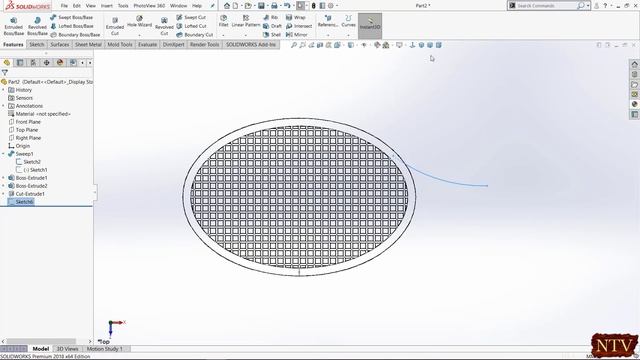
Task: Switch to the SOLIDWORKS Add-Ins tab
Action: click(x=251, y=44)
